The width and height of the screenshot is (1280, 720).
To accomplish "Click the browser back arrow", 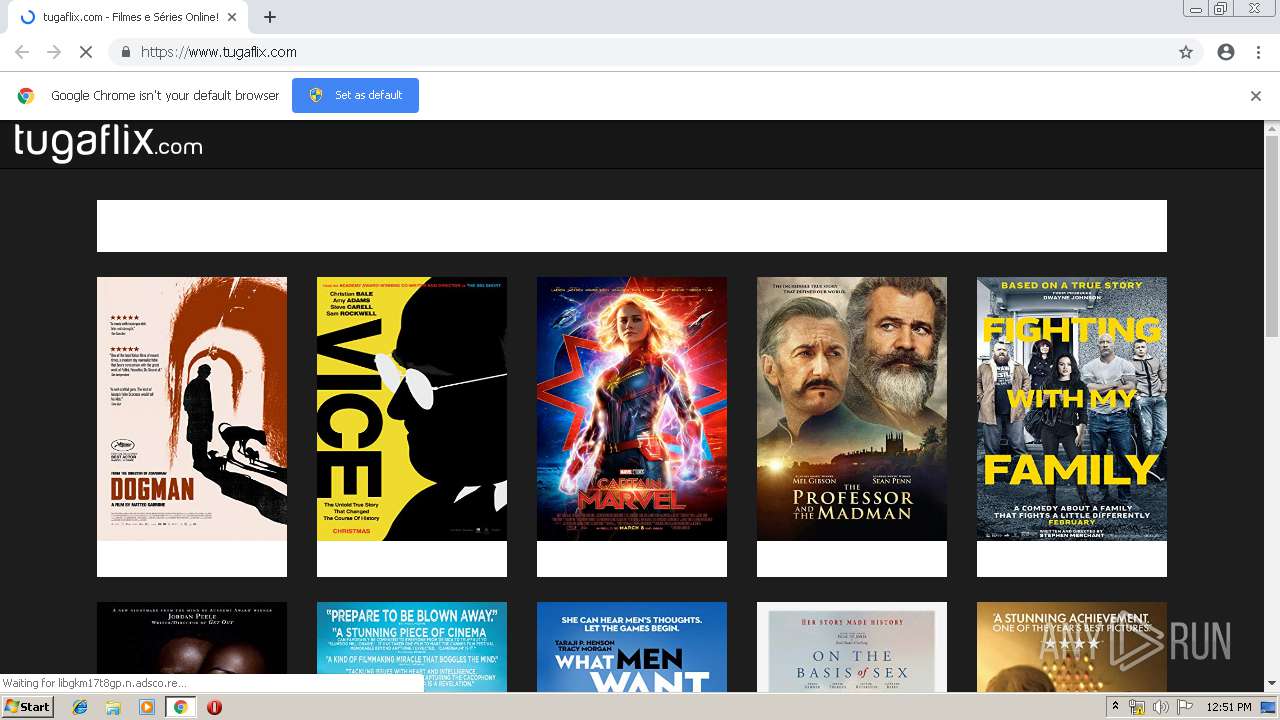I will [22, 52].
